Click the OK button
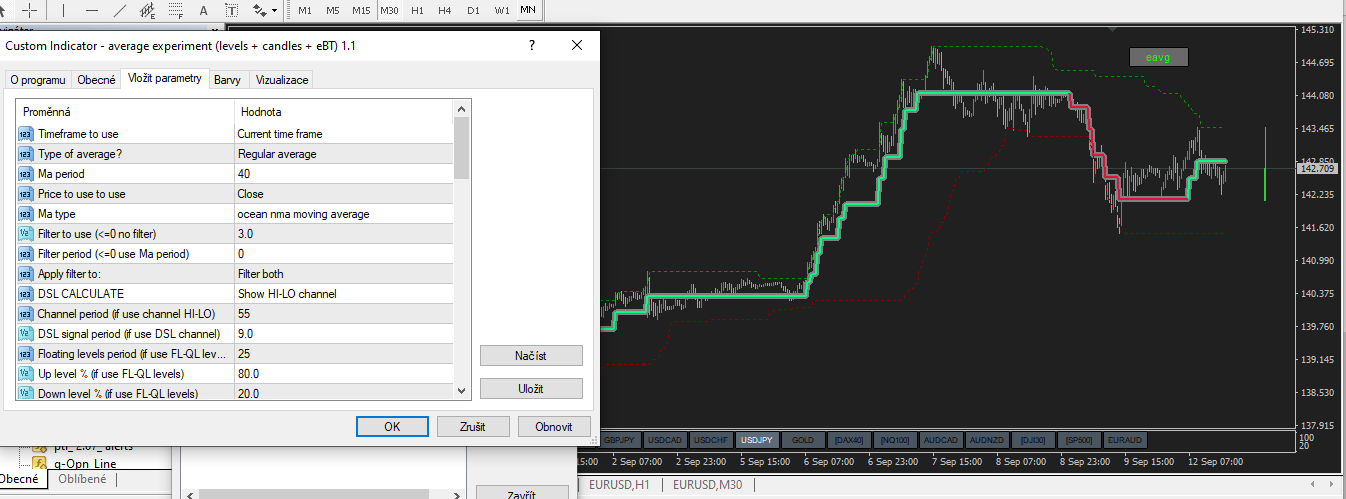Image resolution: width=1346 pixels, height=499 pixels. coord(392,426)
